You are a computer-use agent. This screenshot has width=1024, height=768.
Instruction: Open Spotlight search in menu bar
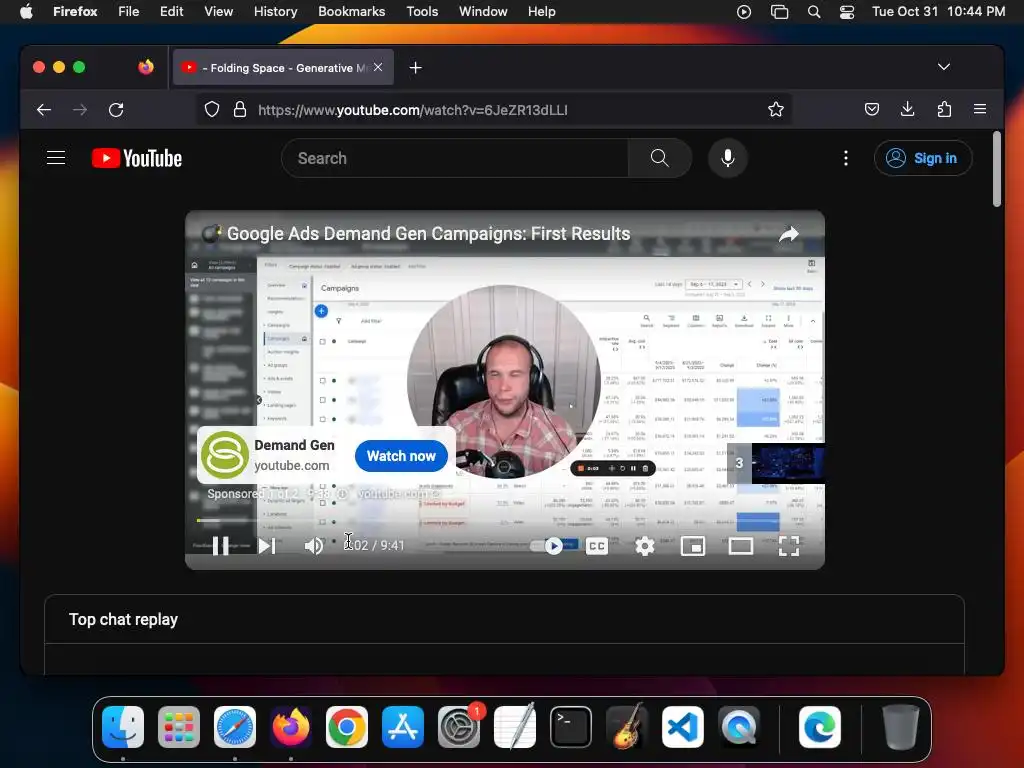814,12
